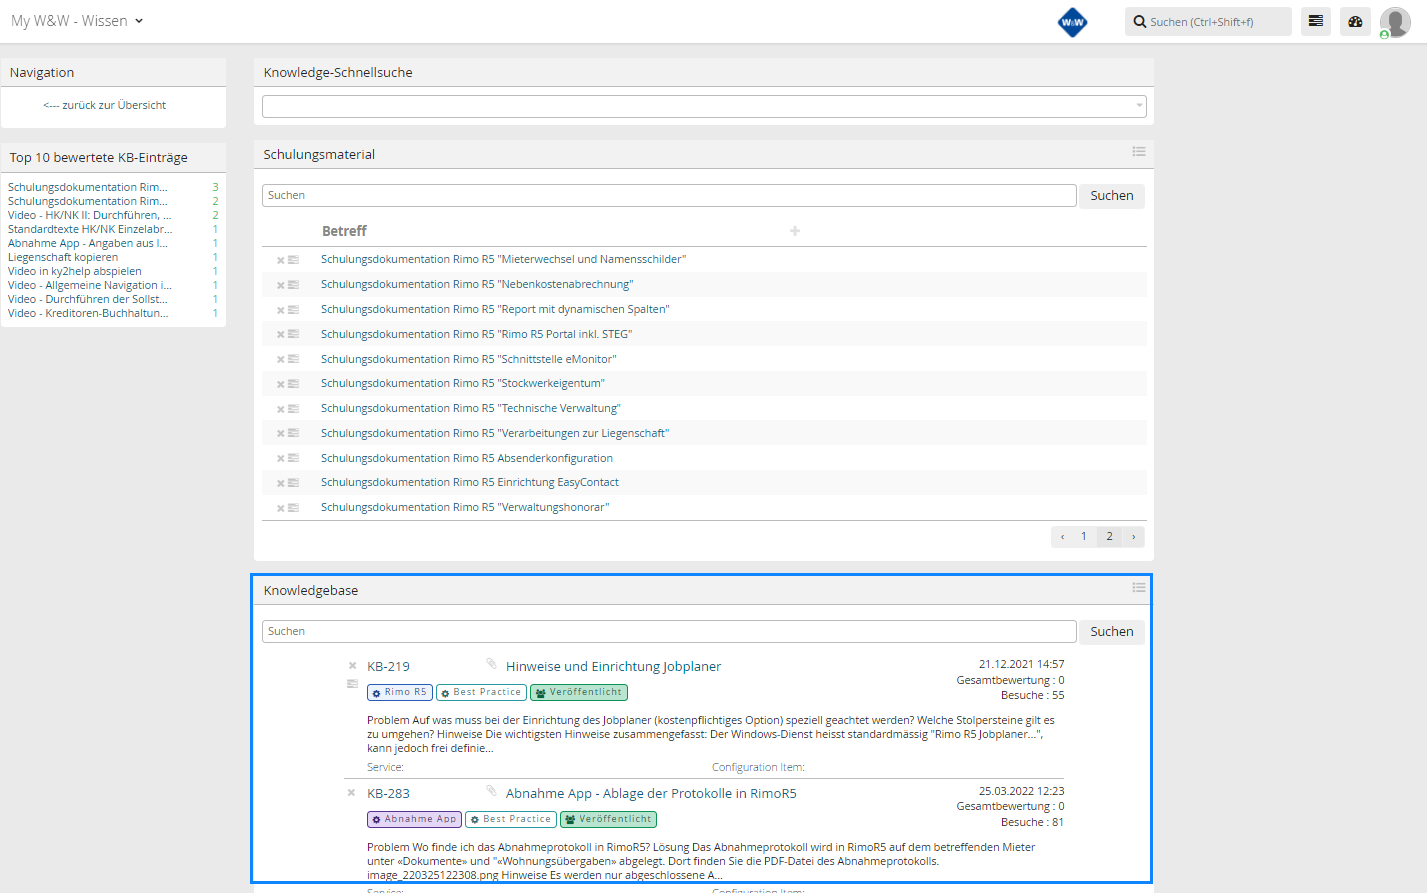Open the list icon for 'Stockwerkeigentum' row
Image resolution: width=1427 pixels, height=893 pixels.
294,383
